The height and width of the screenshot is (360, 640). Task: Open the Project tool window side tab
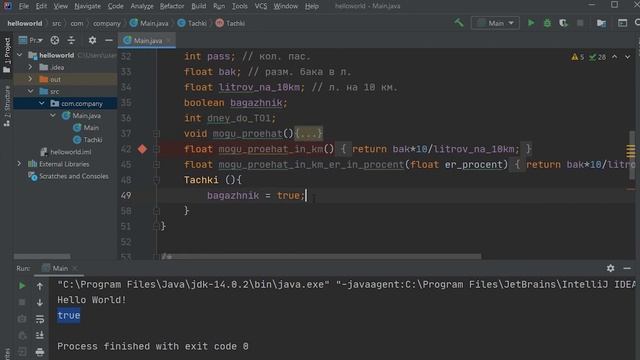[x=7, y=55]
